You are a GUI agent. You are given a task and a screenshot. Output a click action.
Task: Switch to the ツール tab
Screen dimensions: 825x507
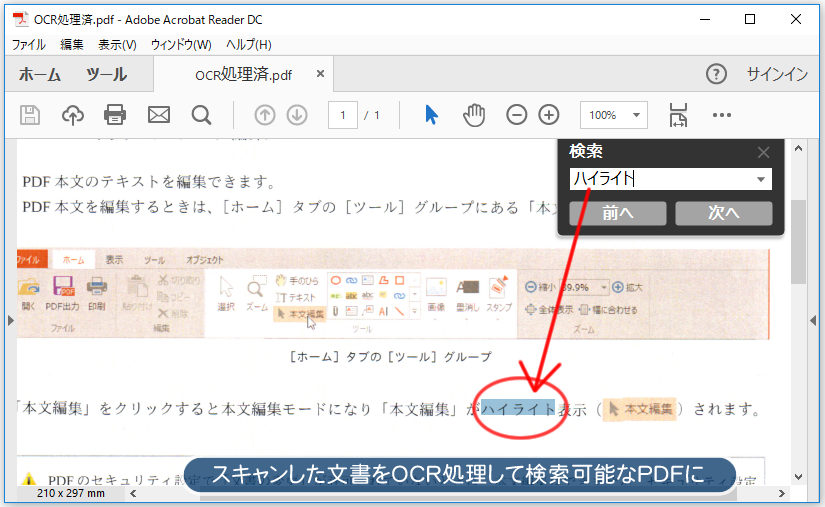coord(107,74)
